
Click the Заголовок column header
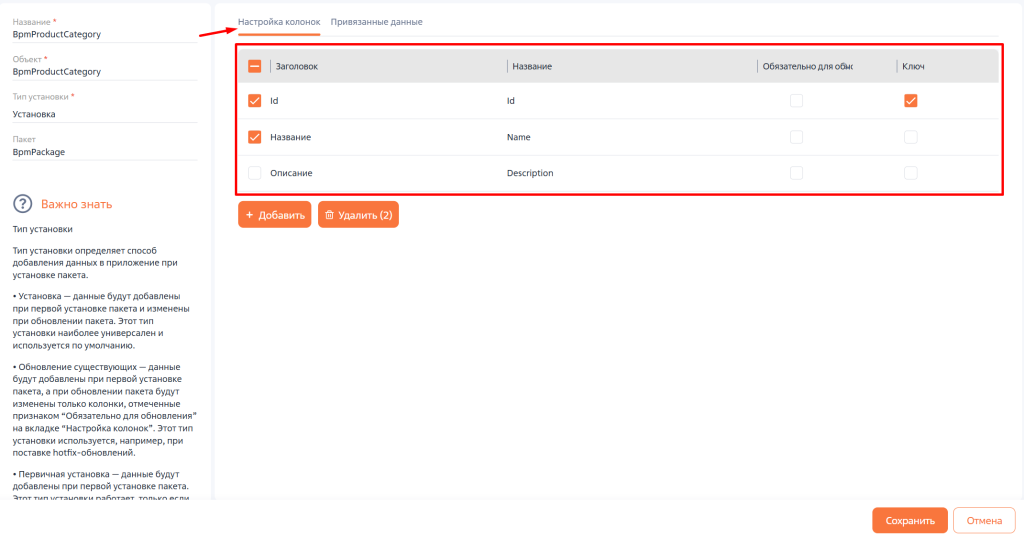(296, 66)
